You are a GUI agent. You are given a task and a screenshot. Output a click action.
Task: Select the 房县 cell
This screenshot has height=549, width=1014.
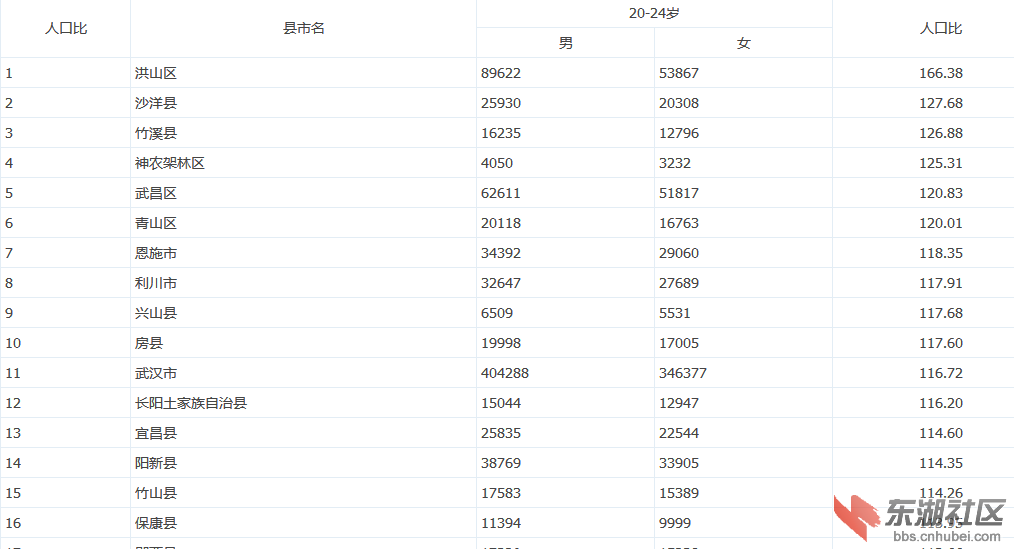tap(303, 343)
